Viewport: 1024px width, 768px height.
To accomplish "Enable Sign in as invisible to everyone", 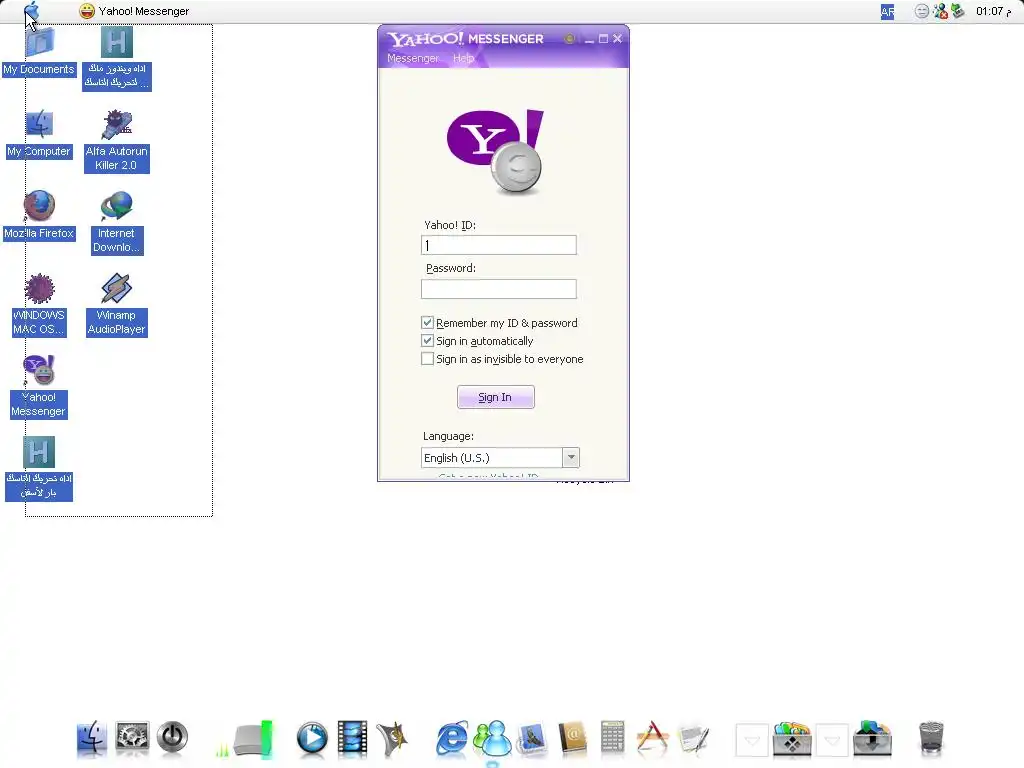I will [427, 359].
